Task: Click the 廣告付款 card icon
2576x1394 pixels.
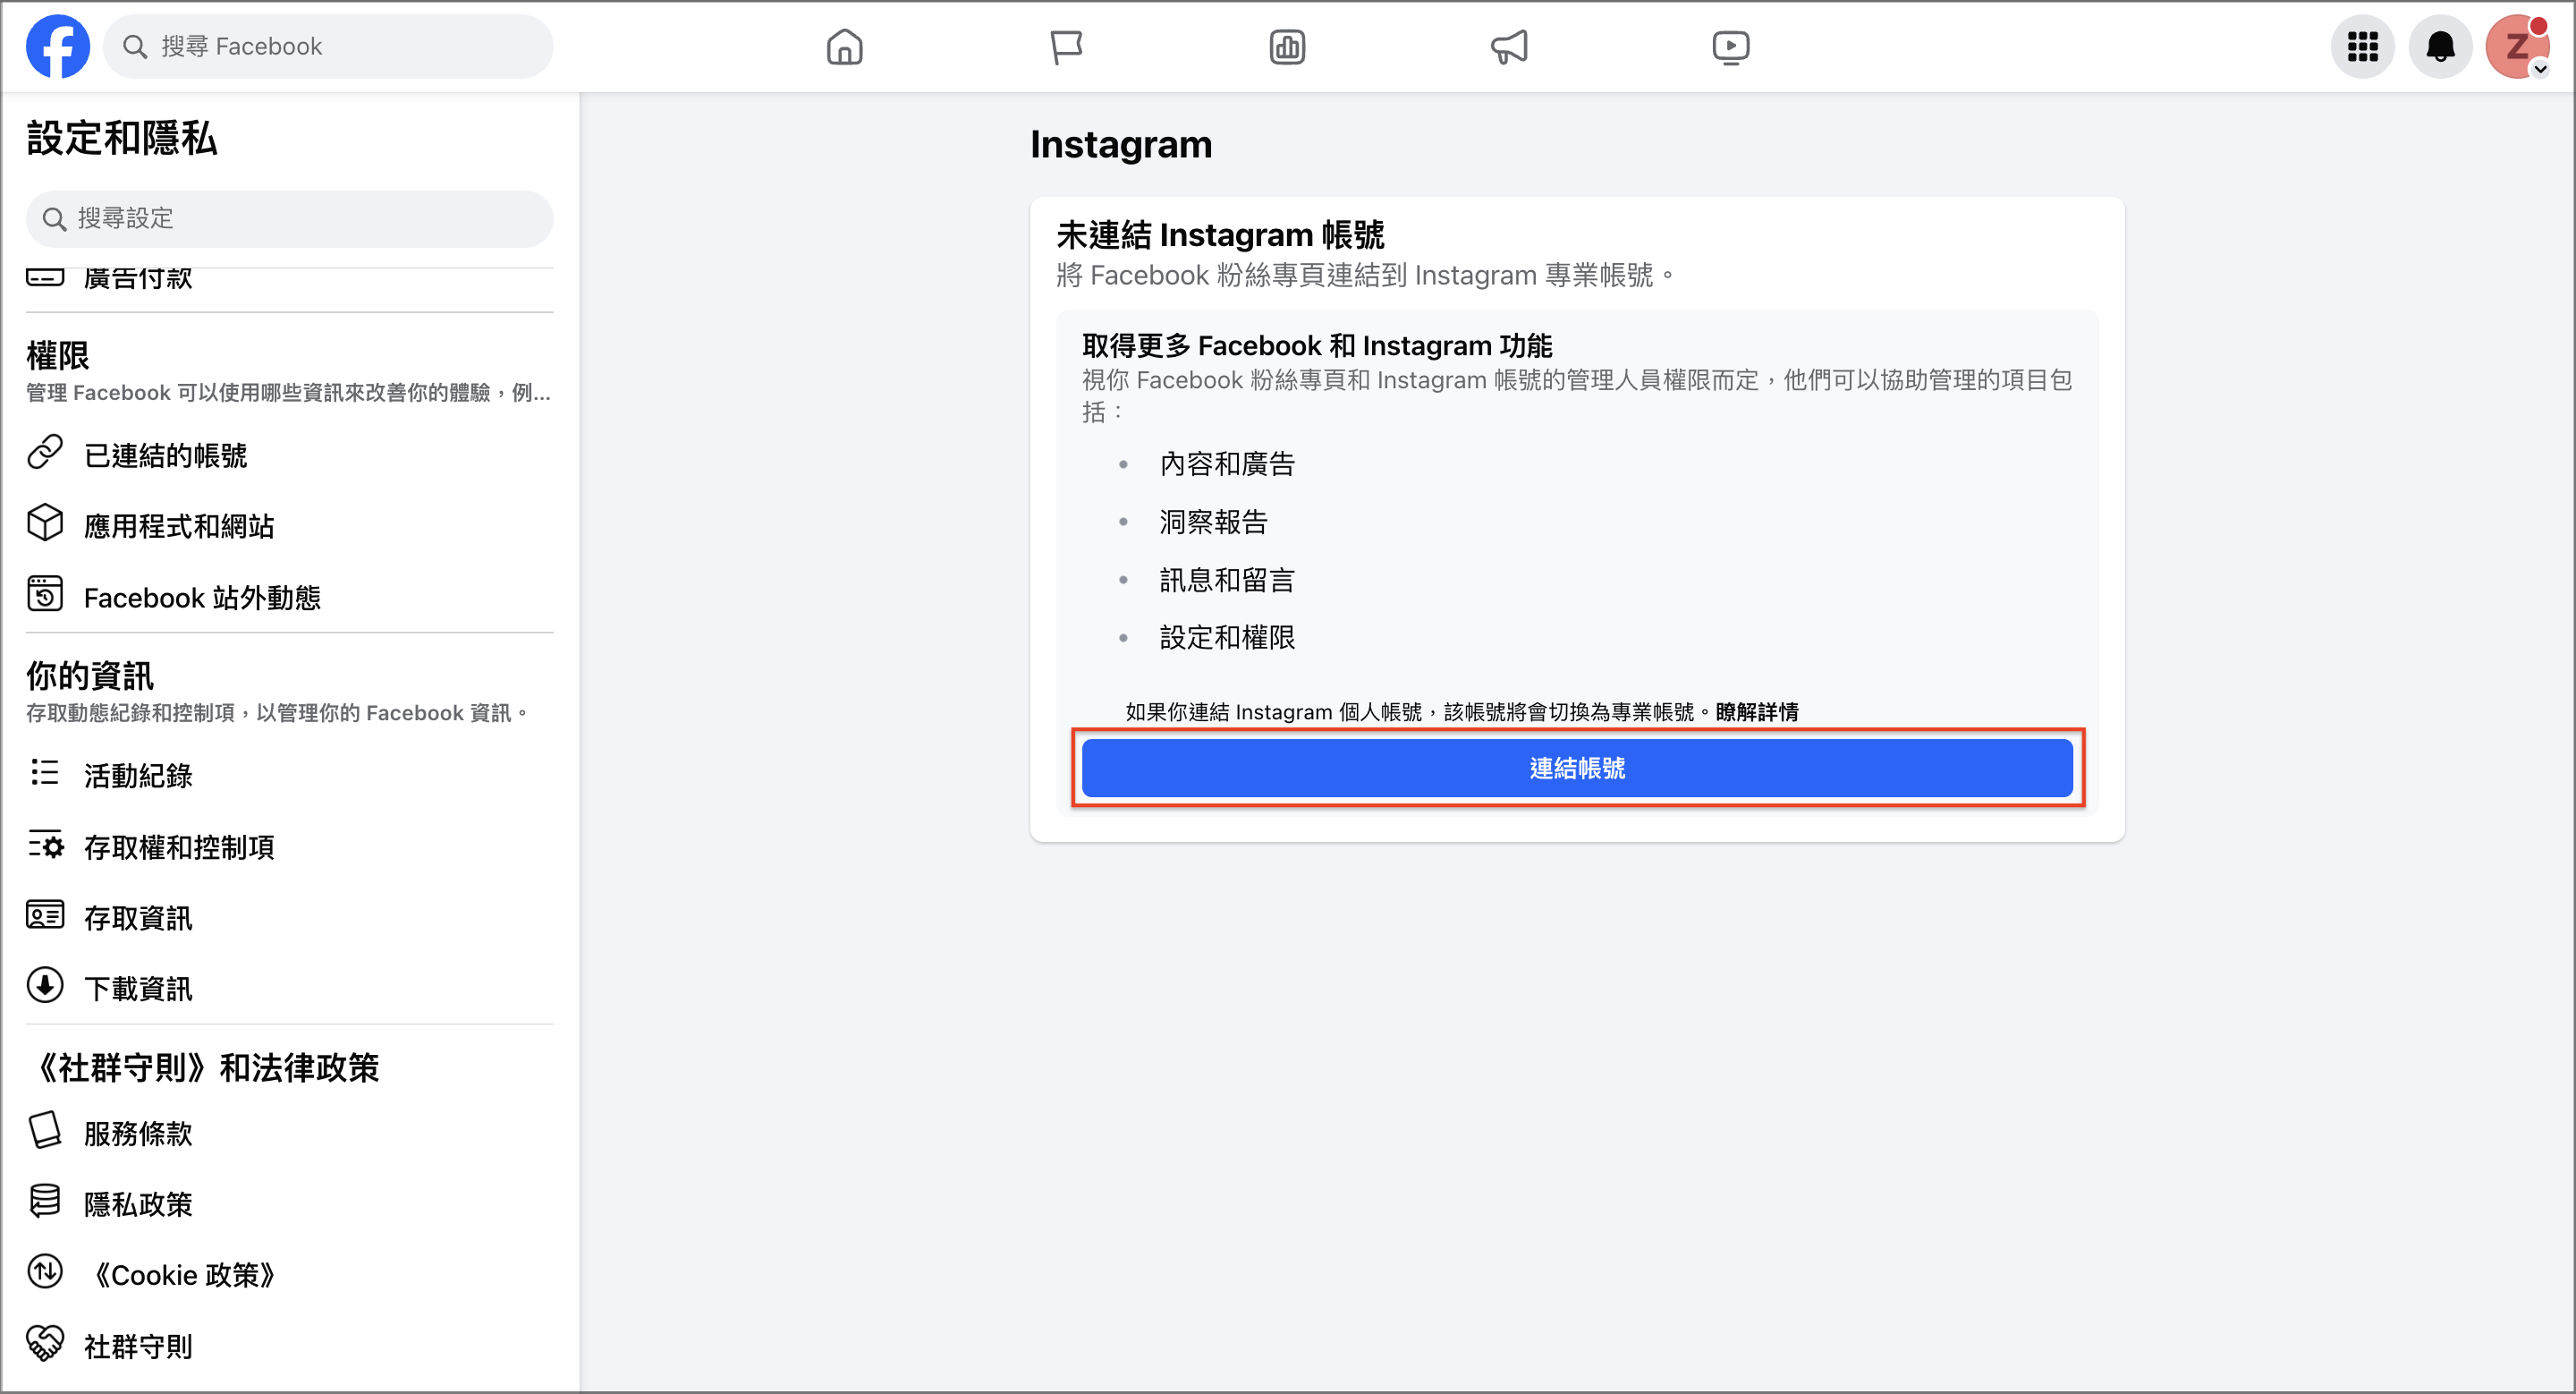Action: 45,277
